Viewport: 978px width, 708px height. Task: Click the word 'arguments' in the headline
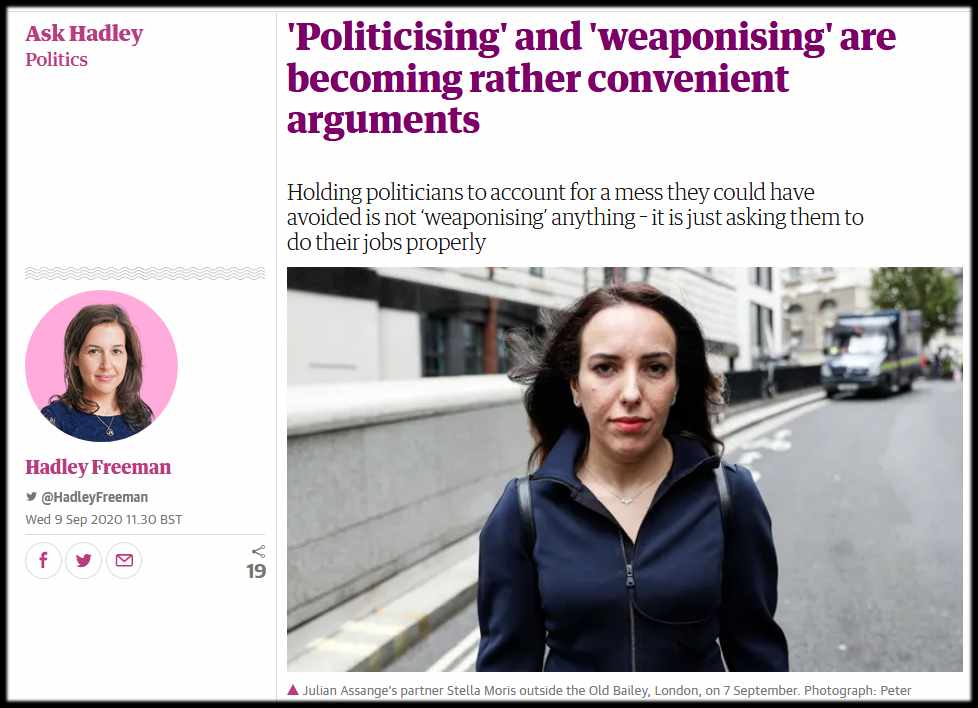pyautogui.click(x=383, y=120)
